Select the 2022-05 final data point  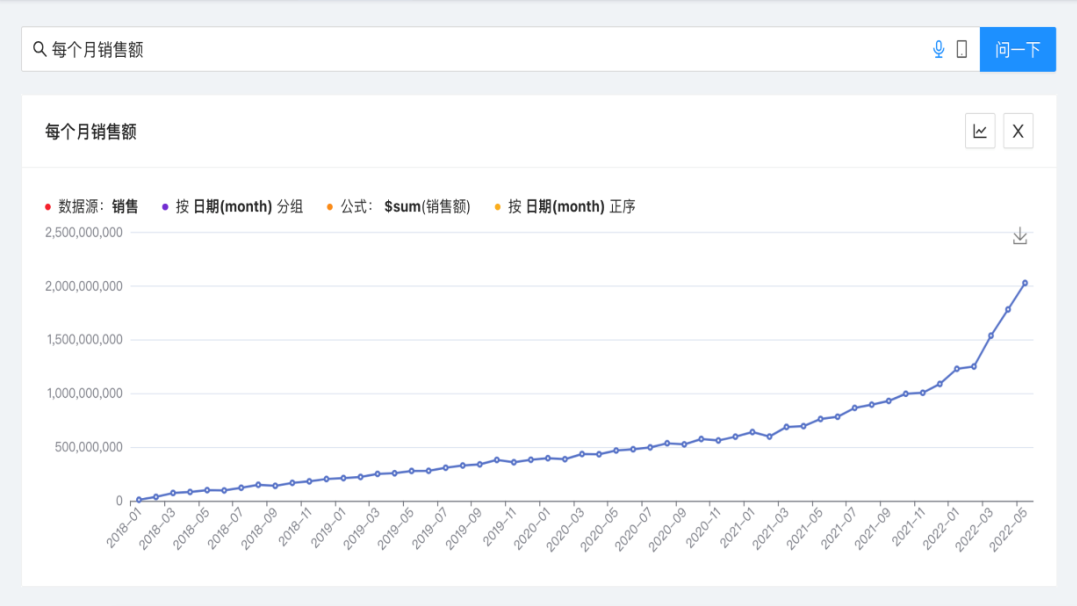[1025, 283]
